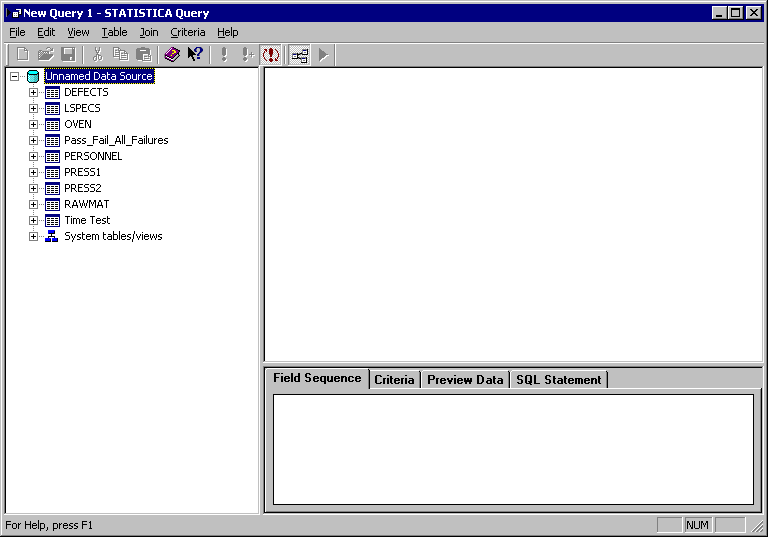Expand the OVEN table node

coord(33,124)
